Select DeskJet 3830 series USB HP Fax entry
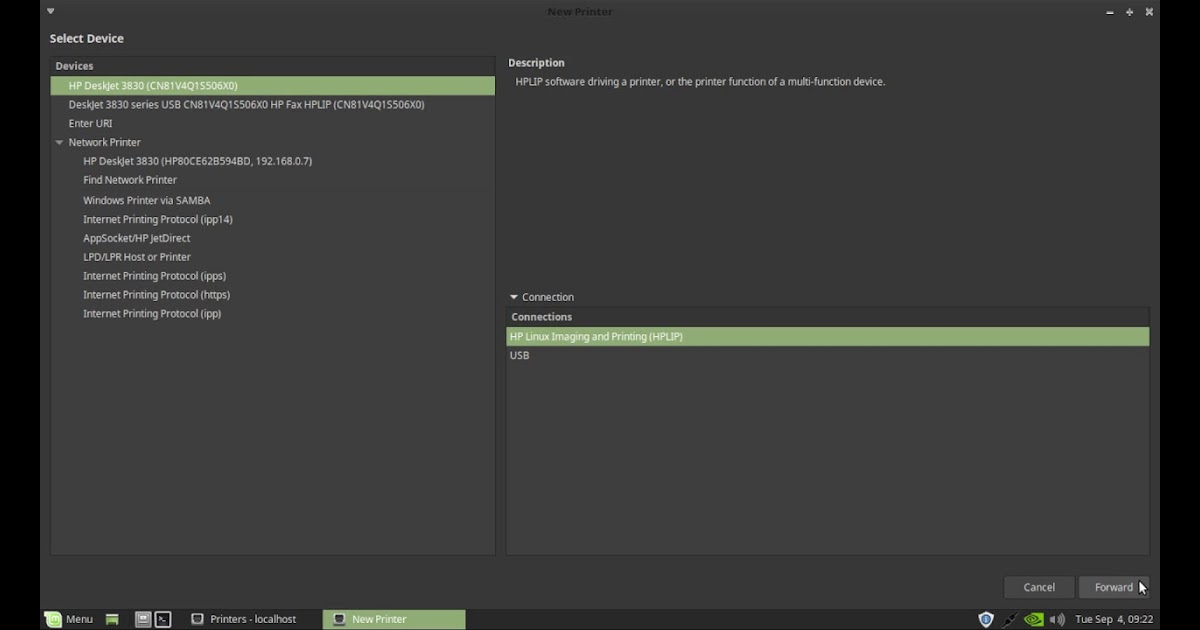Screen dimensions: 1200x630 (272, 105)
